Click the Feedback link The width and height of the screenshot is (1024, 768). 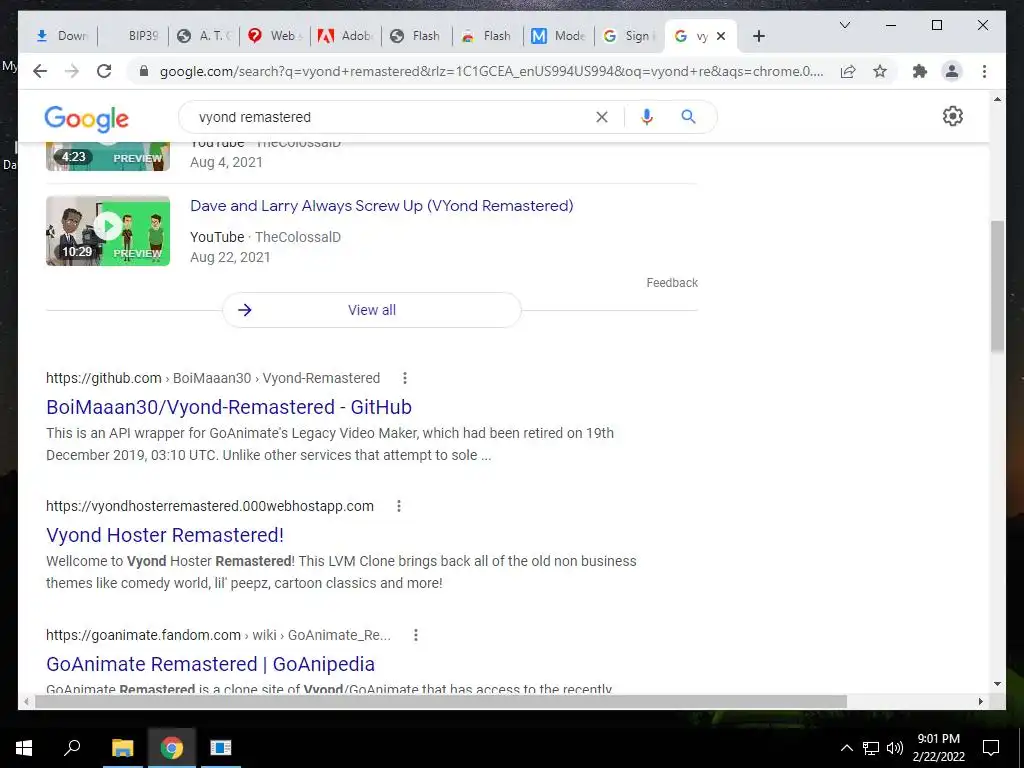click(672, 283)
